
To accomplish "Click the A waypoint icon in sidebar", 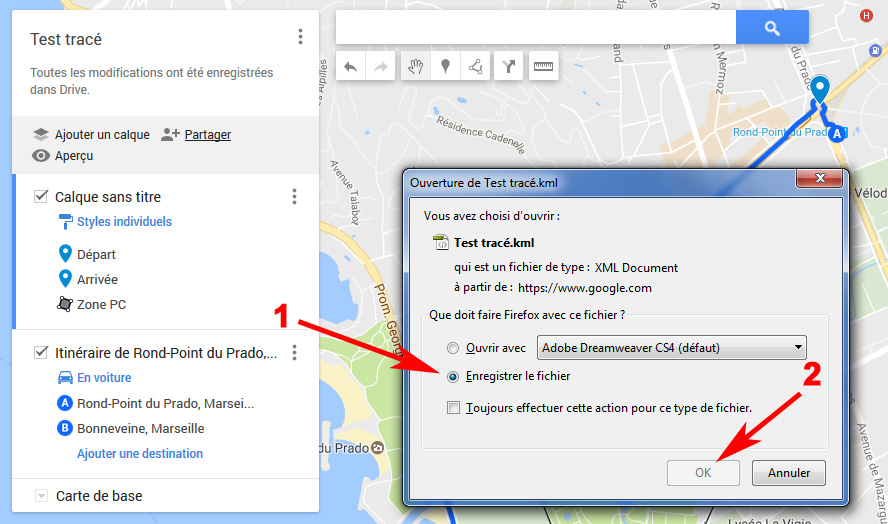I will click(65, 403).
